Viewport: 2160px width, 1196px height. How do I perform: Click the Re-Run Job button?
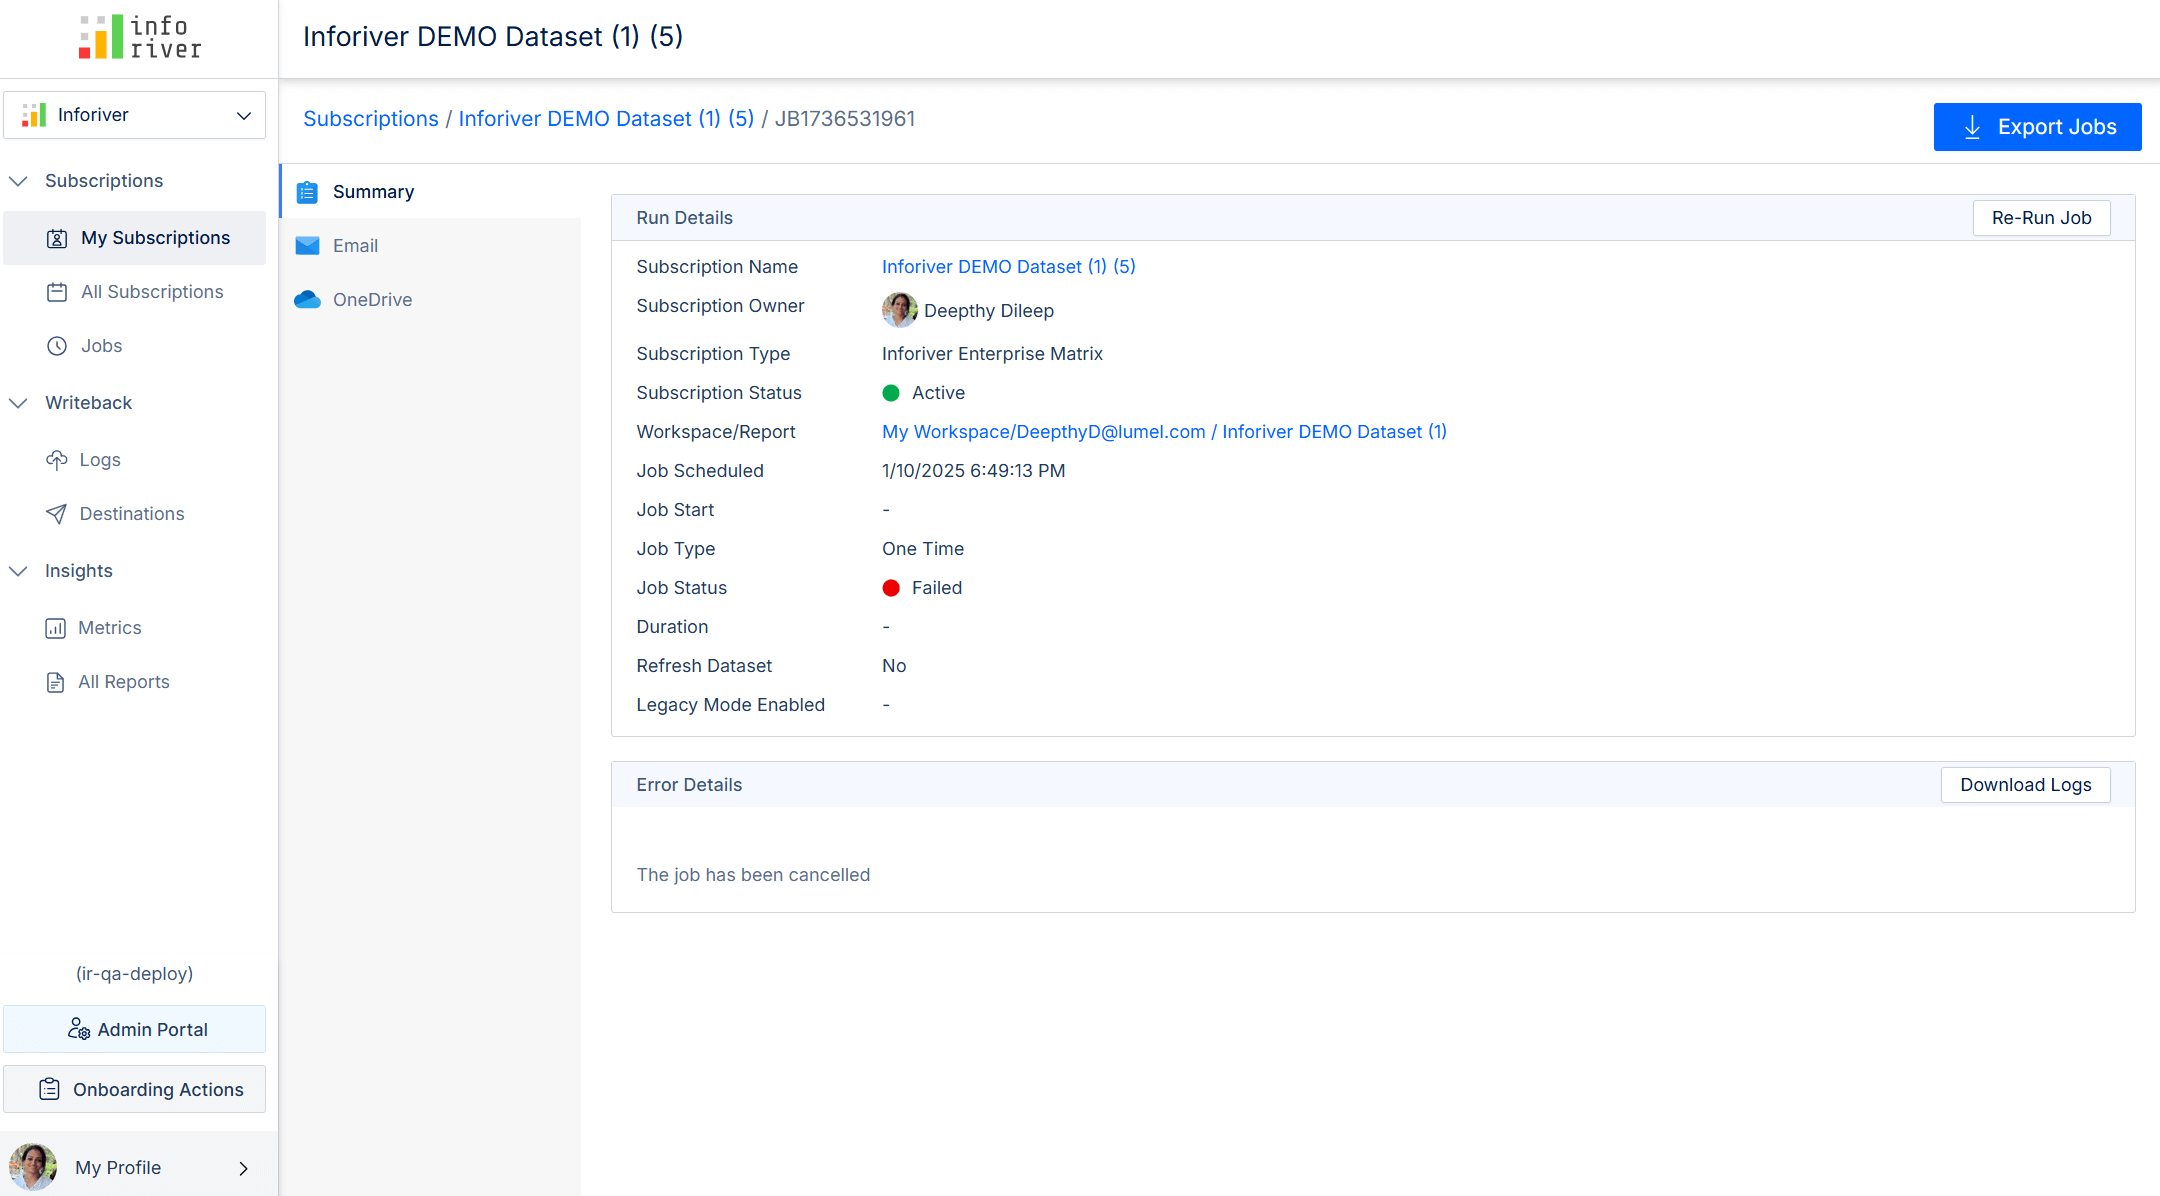2041,218
